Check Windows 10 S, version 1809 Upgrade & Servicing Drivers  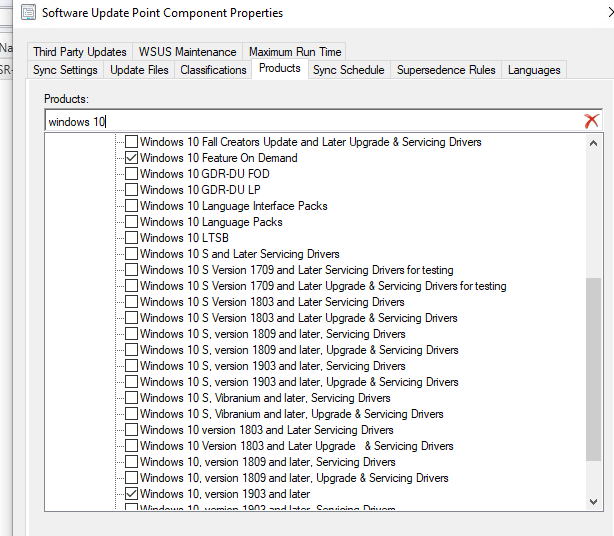pos(131,350)
